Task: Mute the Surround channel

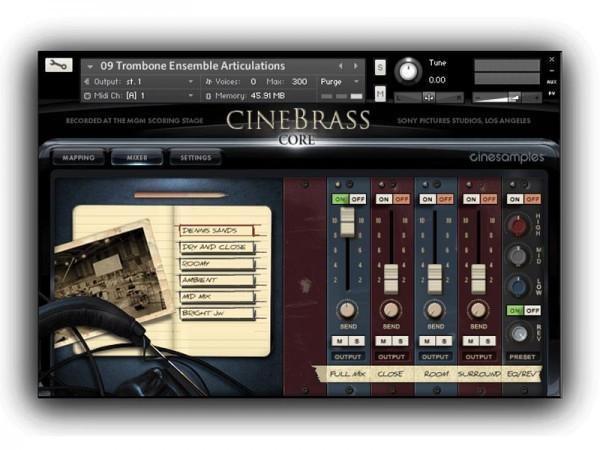Action: (x=471, y=341)
